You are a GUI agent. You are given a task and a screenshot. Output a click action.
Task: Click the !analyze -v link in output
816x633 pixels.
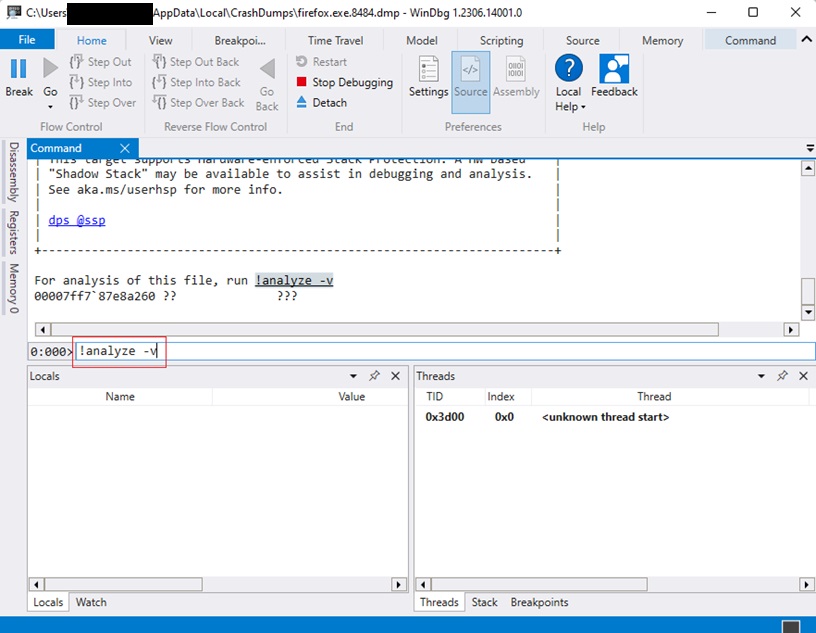pyautogui.click(x=294, y=281)
